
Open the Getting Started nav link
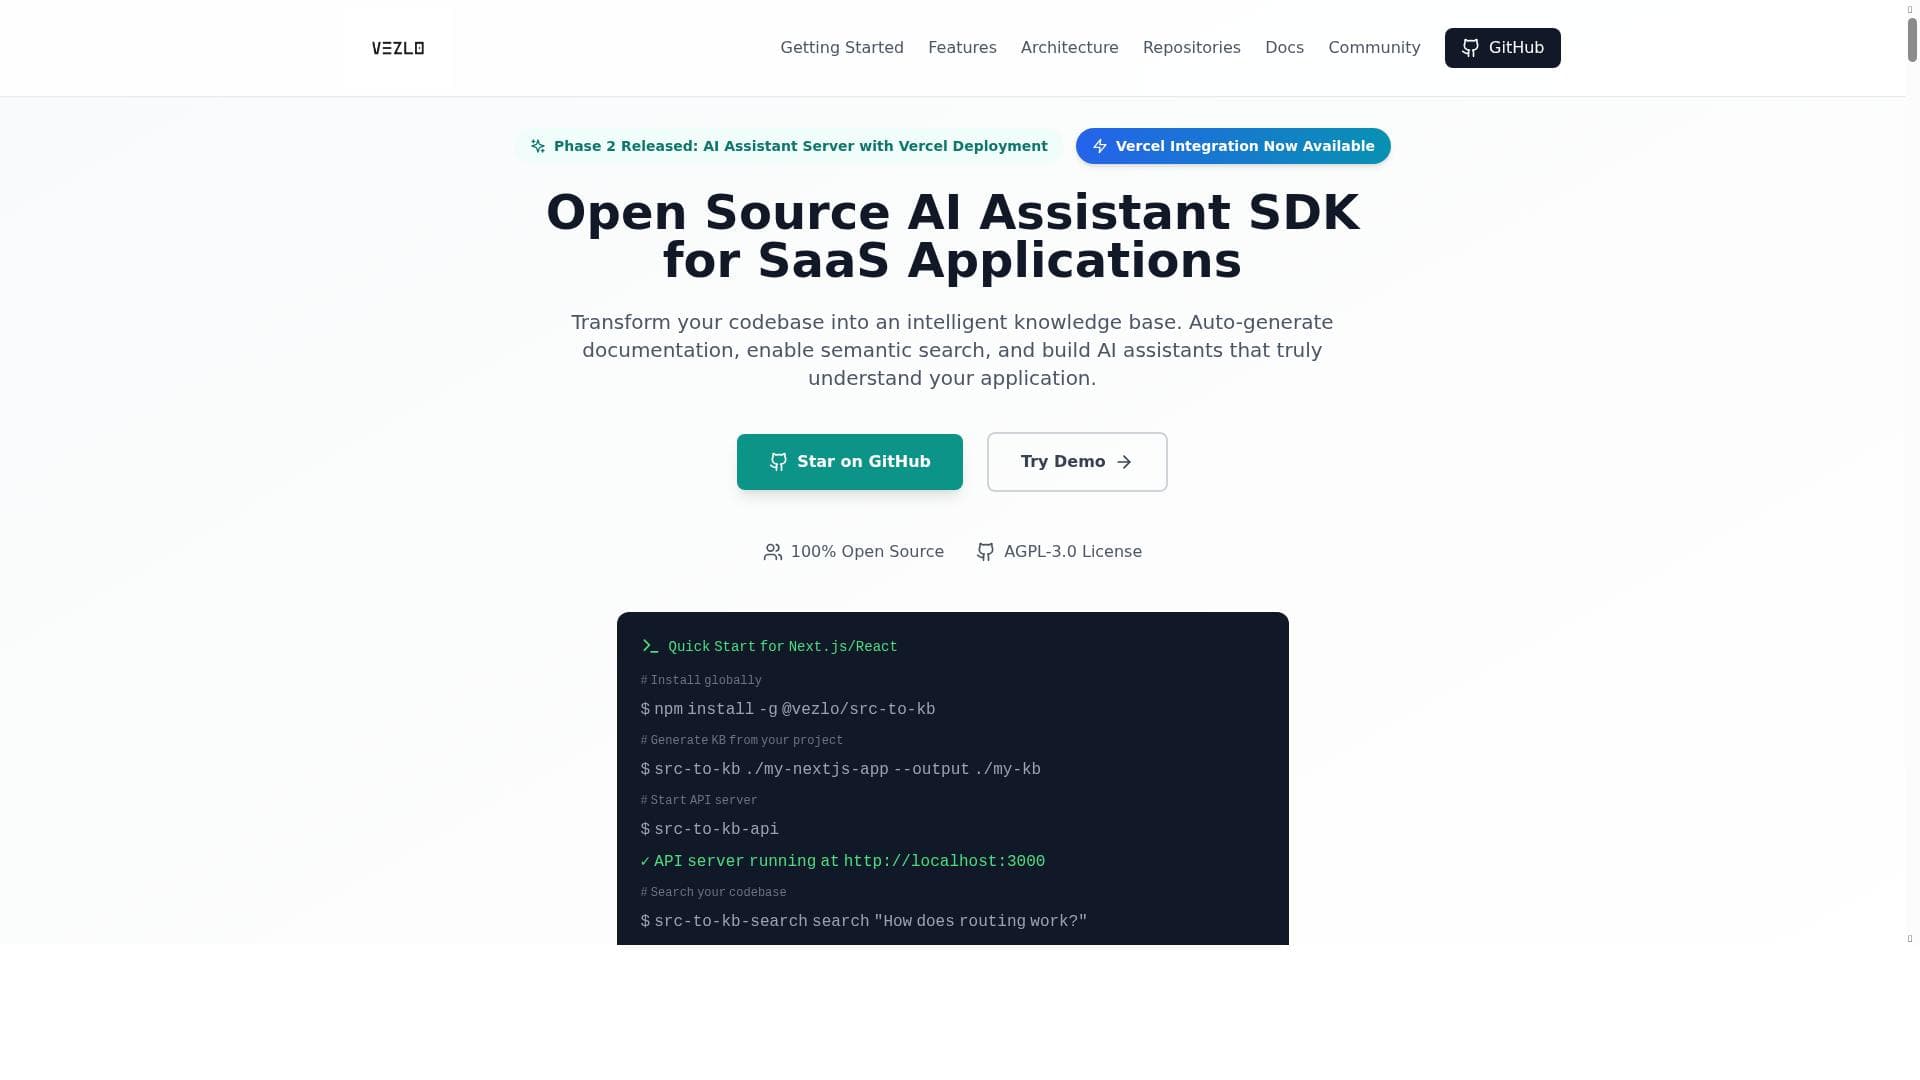[x=842, y=48]
